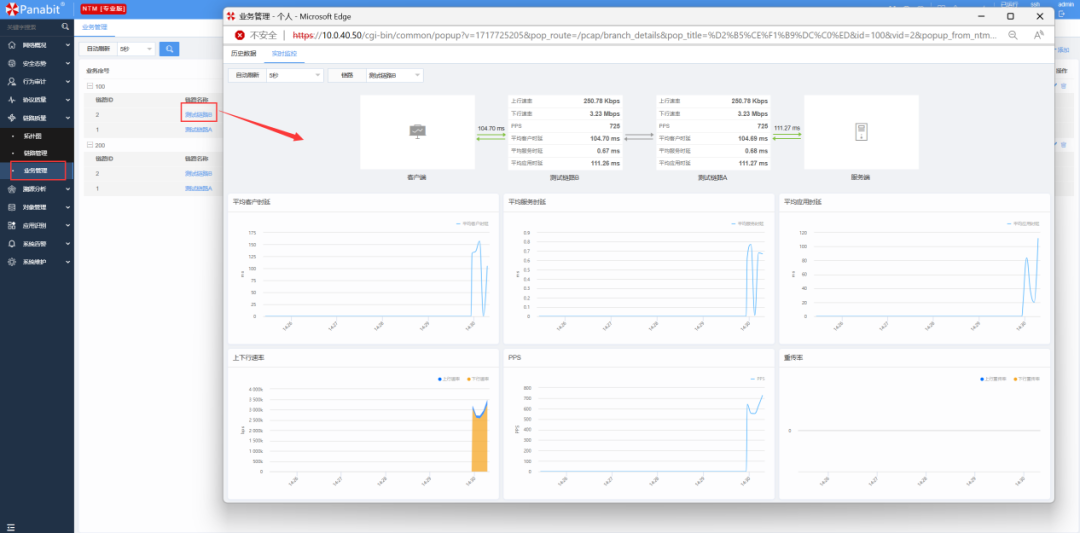This screenshot has height=533, width=1080.
Task: Click the 系统告警 bell icon
Action: click(x=12, y=243)
